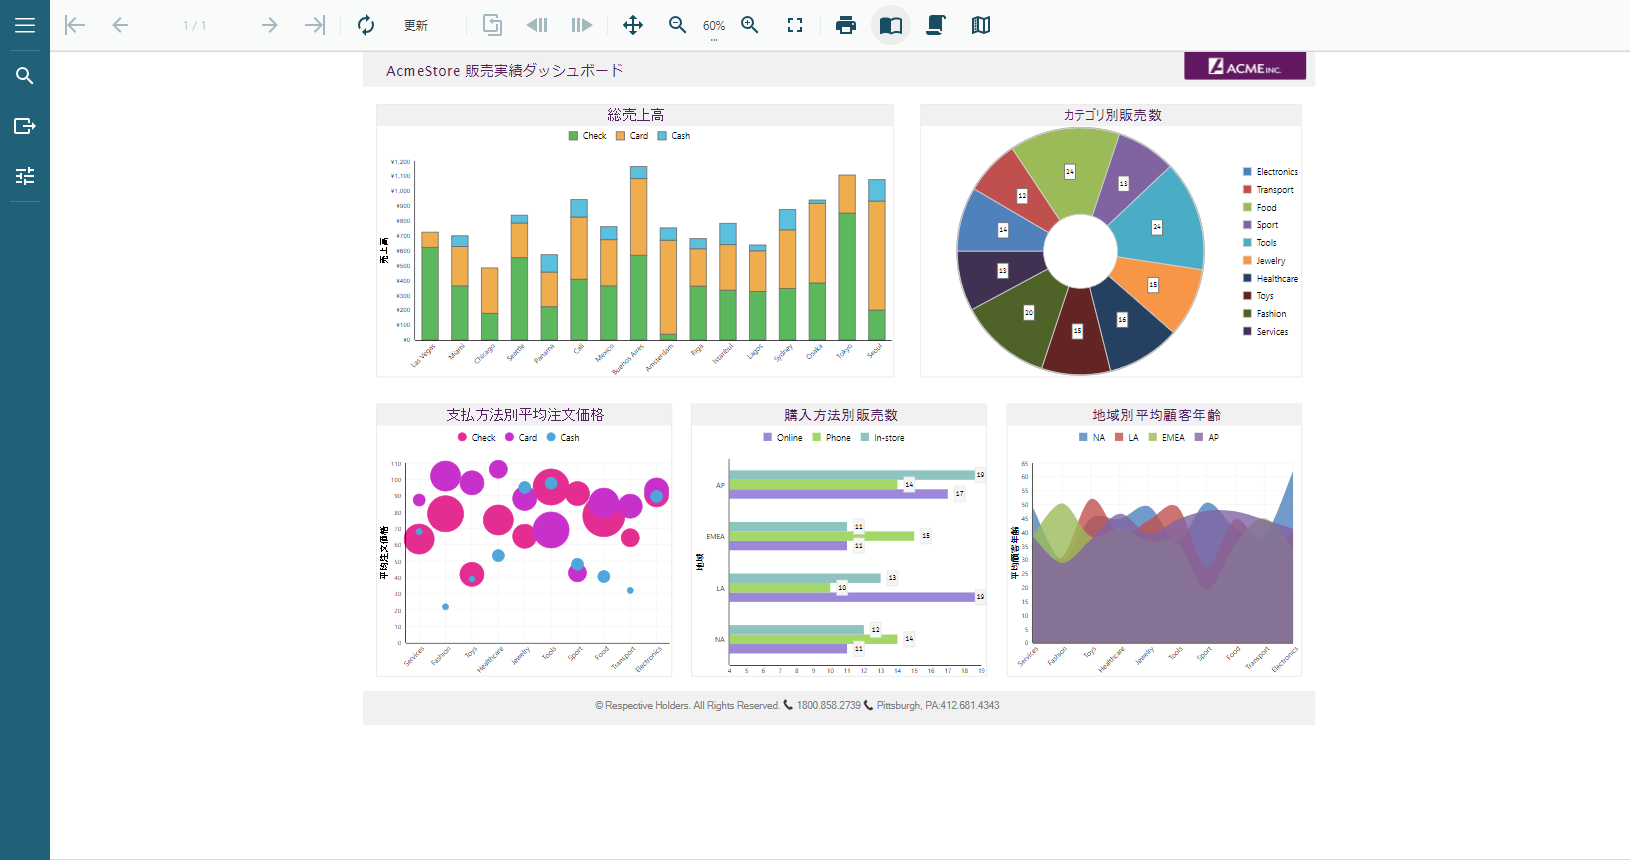The height and width of the screenshot is (860, 1630).
Task: Click the 購入方法別販売数 chart title
Action: (x=840, y=415)
